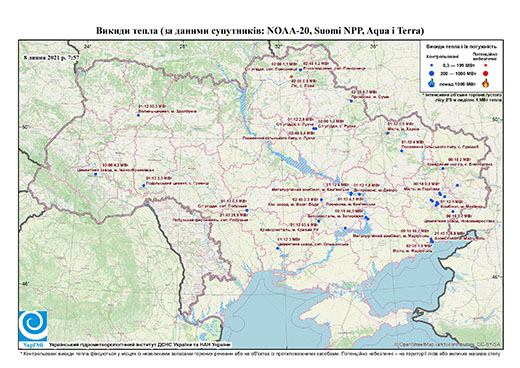Select the blue marker for the Маріуполь metallurgical plant

point(432,240)
